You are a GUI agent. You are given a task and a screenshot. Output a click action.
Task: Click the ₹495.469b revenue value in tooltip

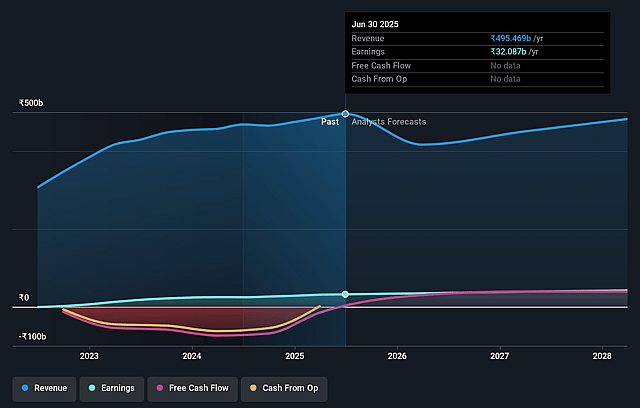point(511,38)
